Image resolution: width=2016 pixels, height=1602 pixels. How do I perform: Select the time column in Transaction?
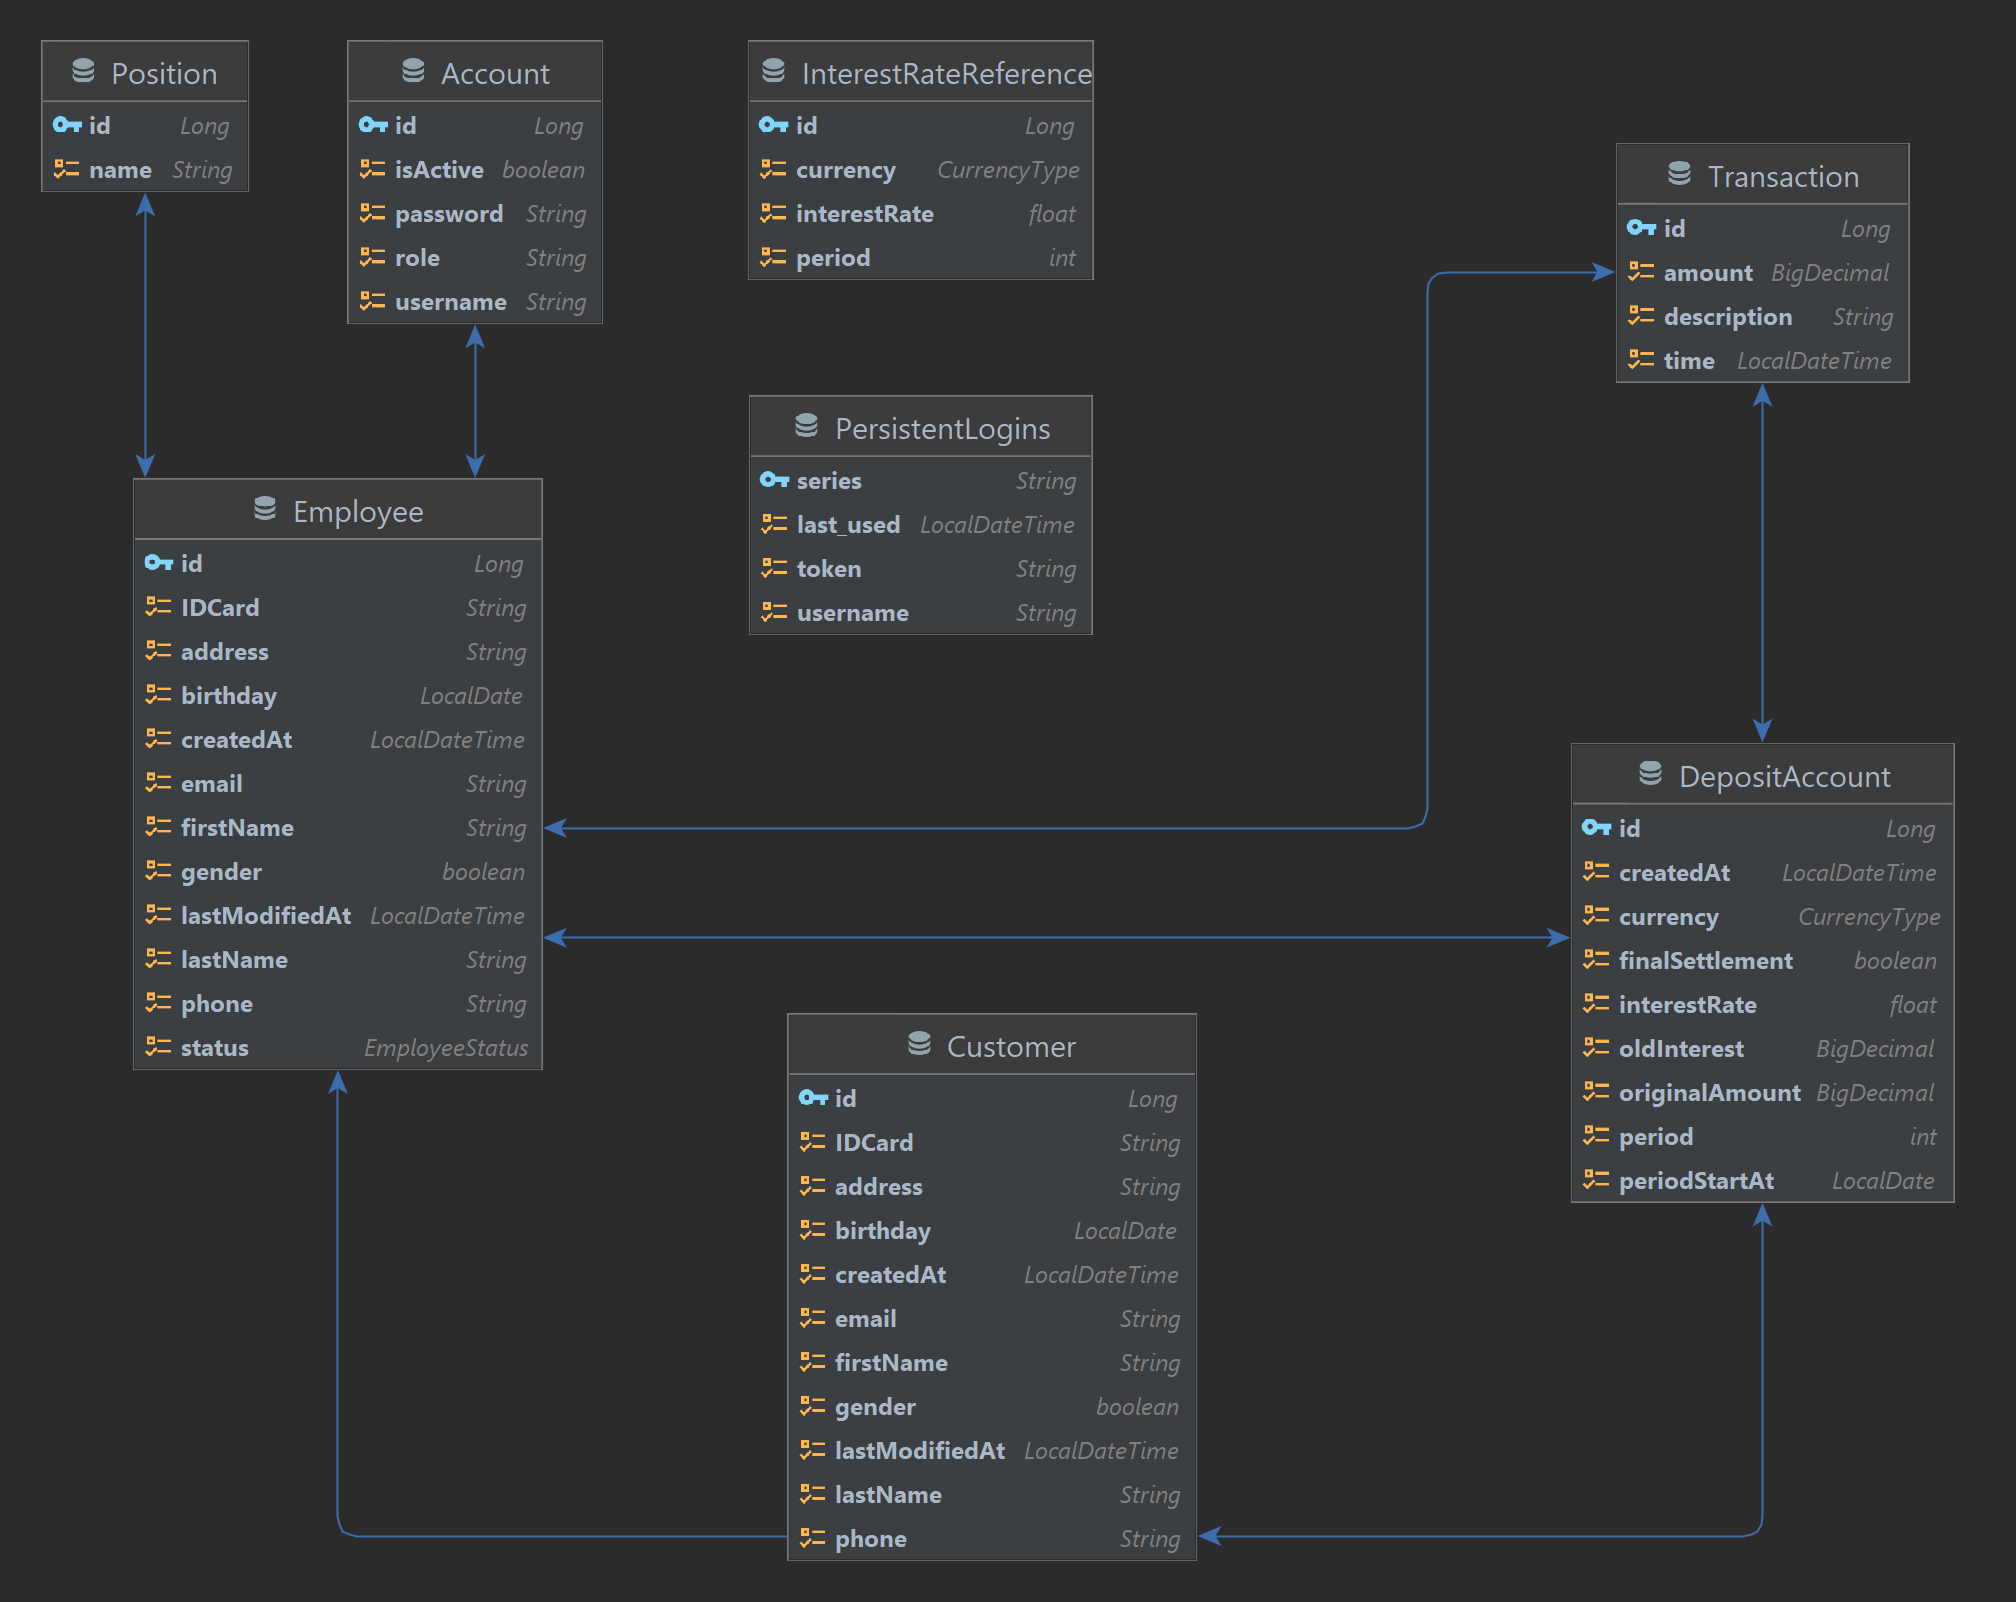(1763, 360)
